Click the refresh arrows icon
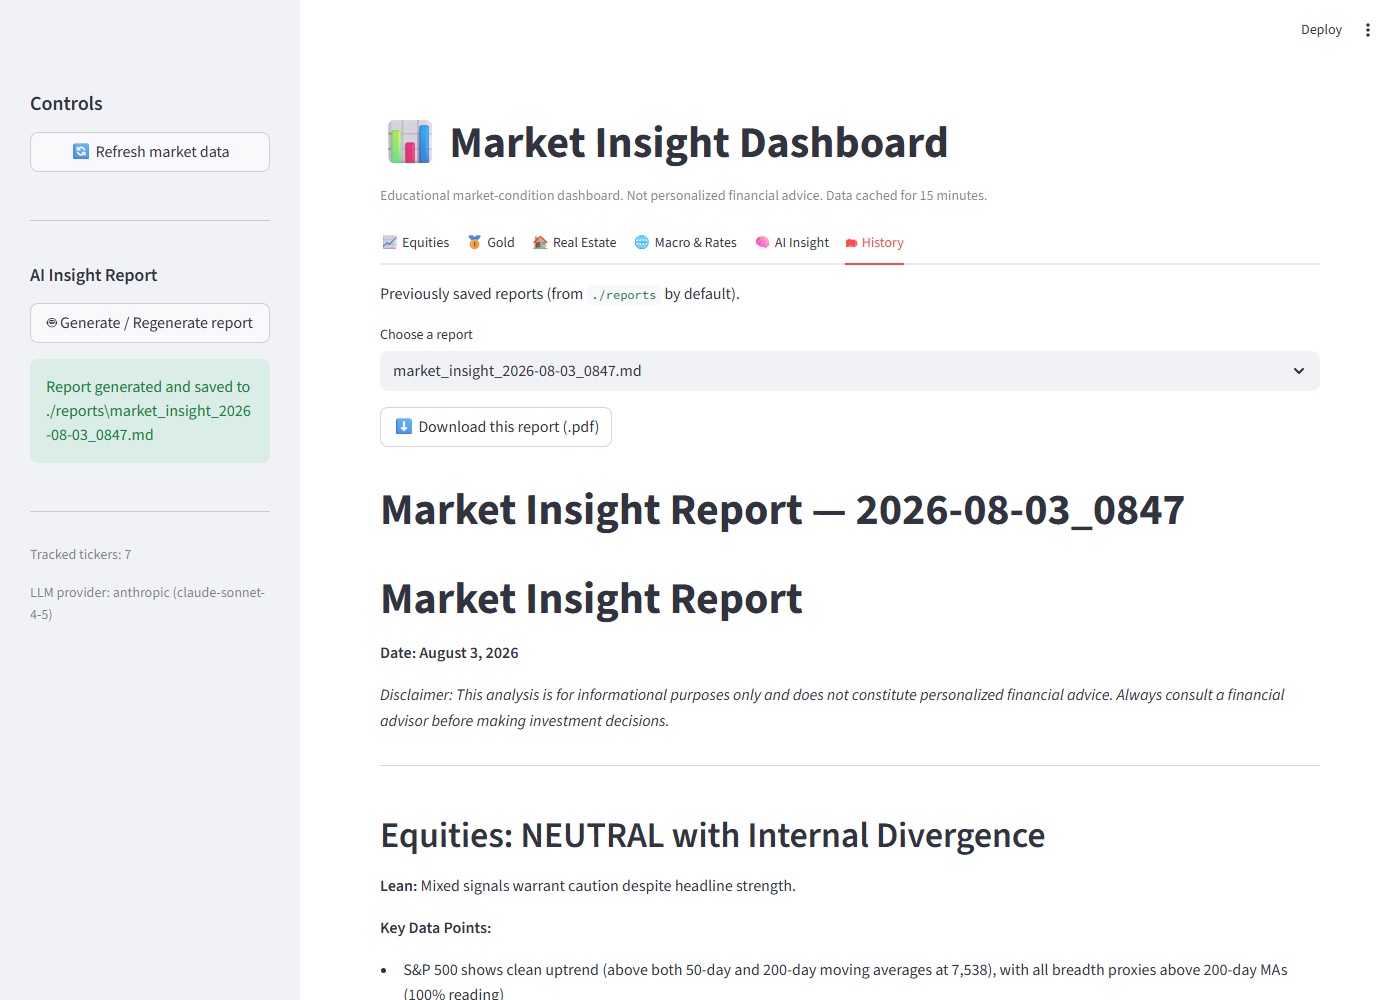 tap(81, 152)
